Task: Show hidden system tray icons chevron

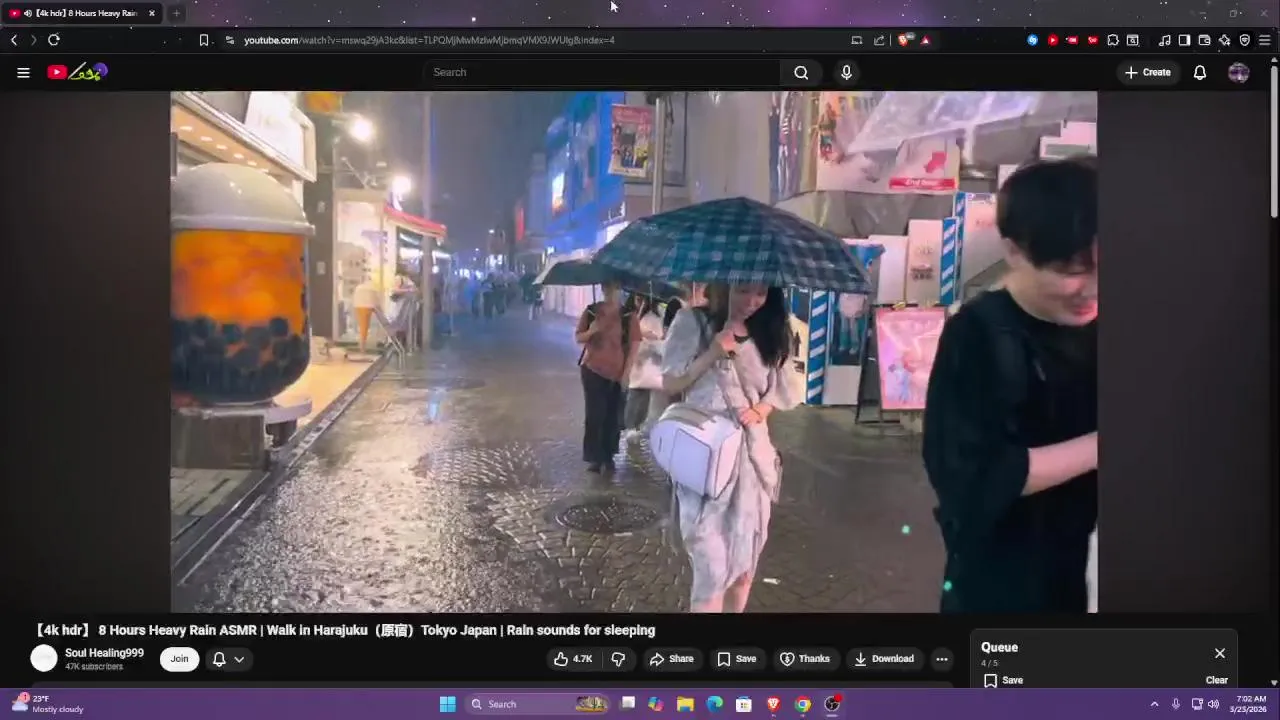Action: coord(1154,704)
